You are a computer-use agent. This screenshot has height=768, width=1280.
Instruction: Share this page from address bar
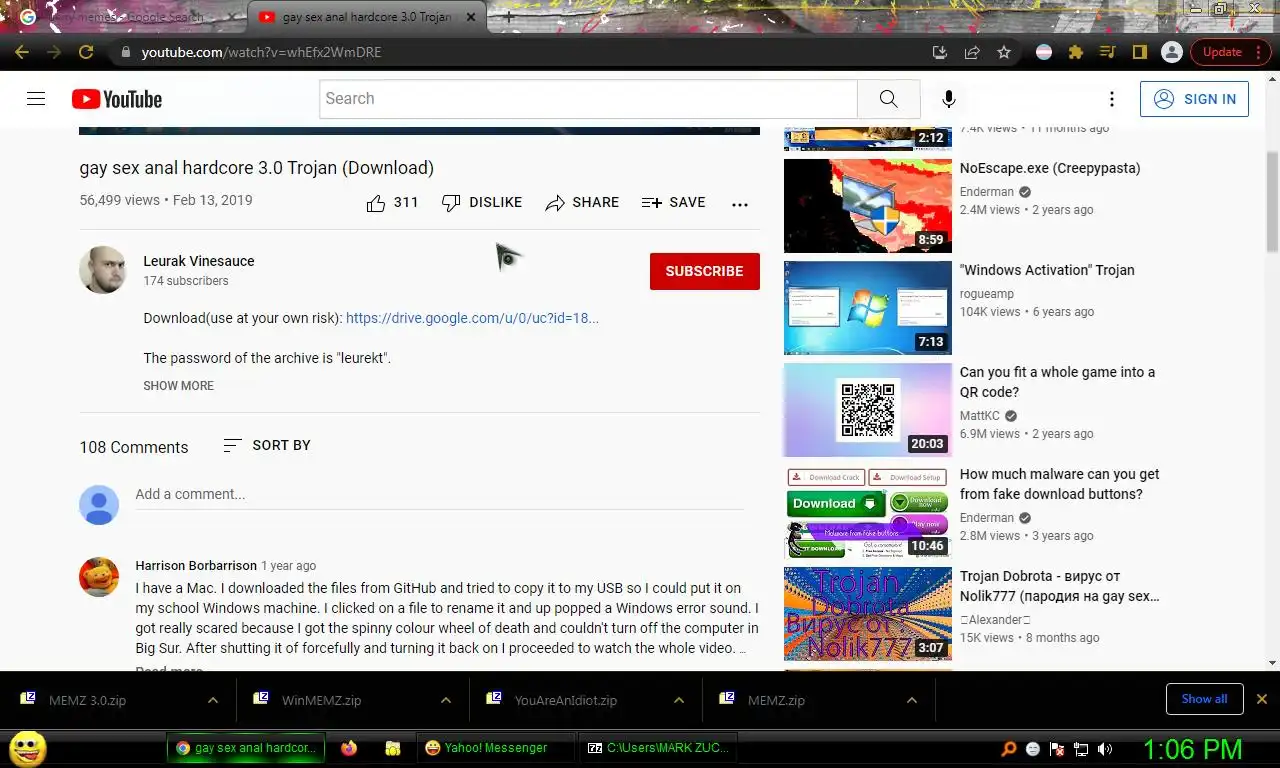tap(972, 52)
